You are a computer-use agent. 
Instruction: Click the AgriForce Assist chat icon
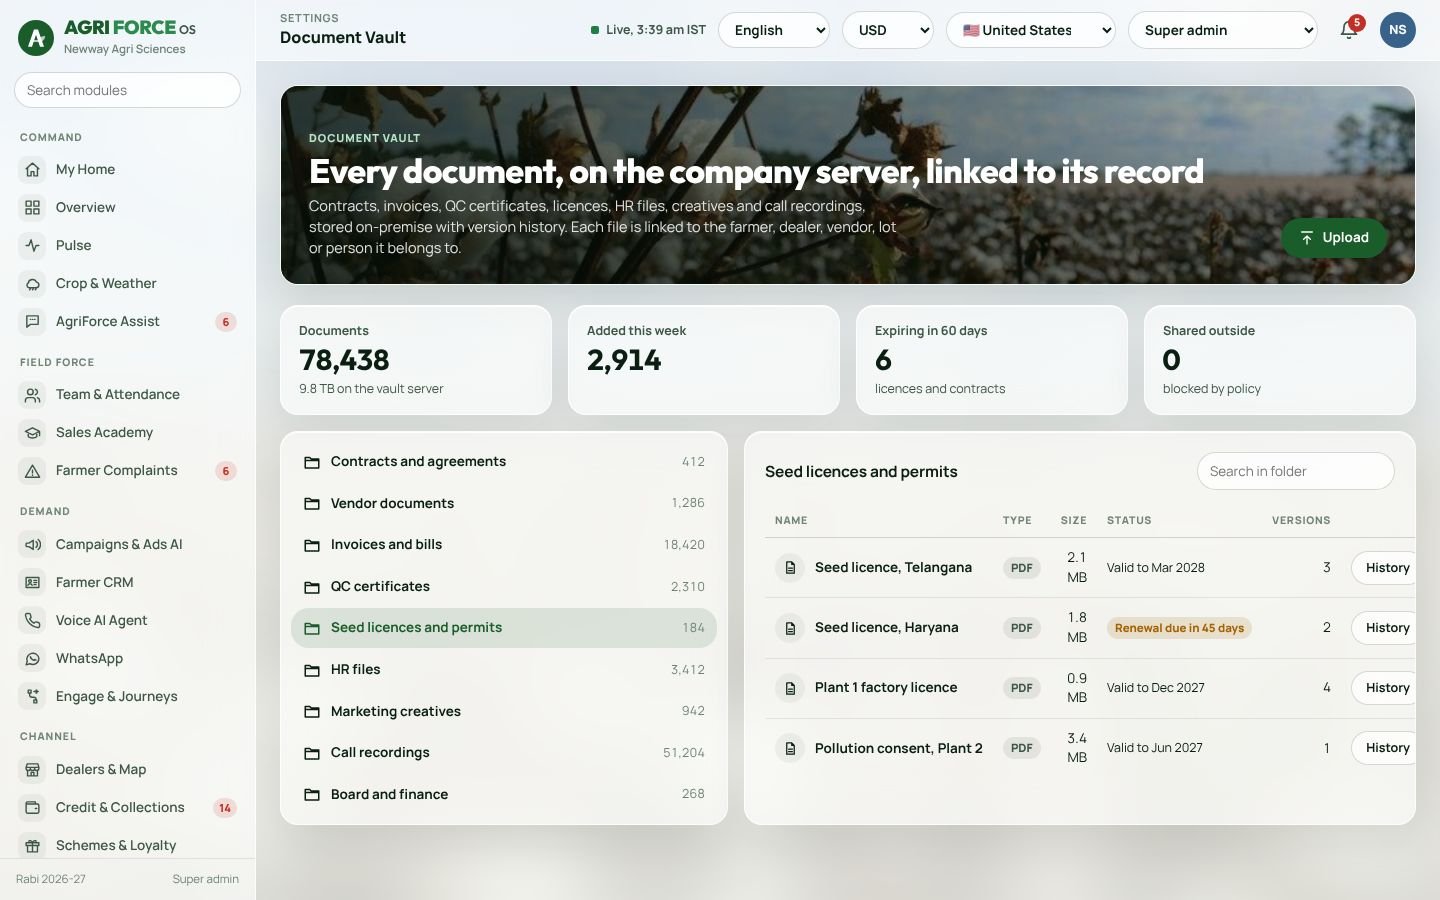(x=33, y=321)
